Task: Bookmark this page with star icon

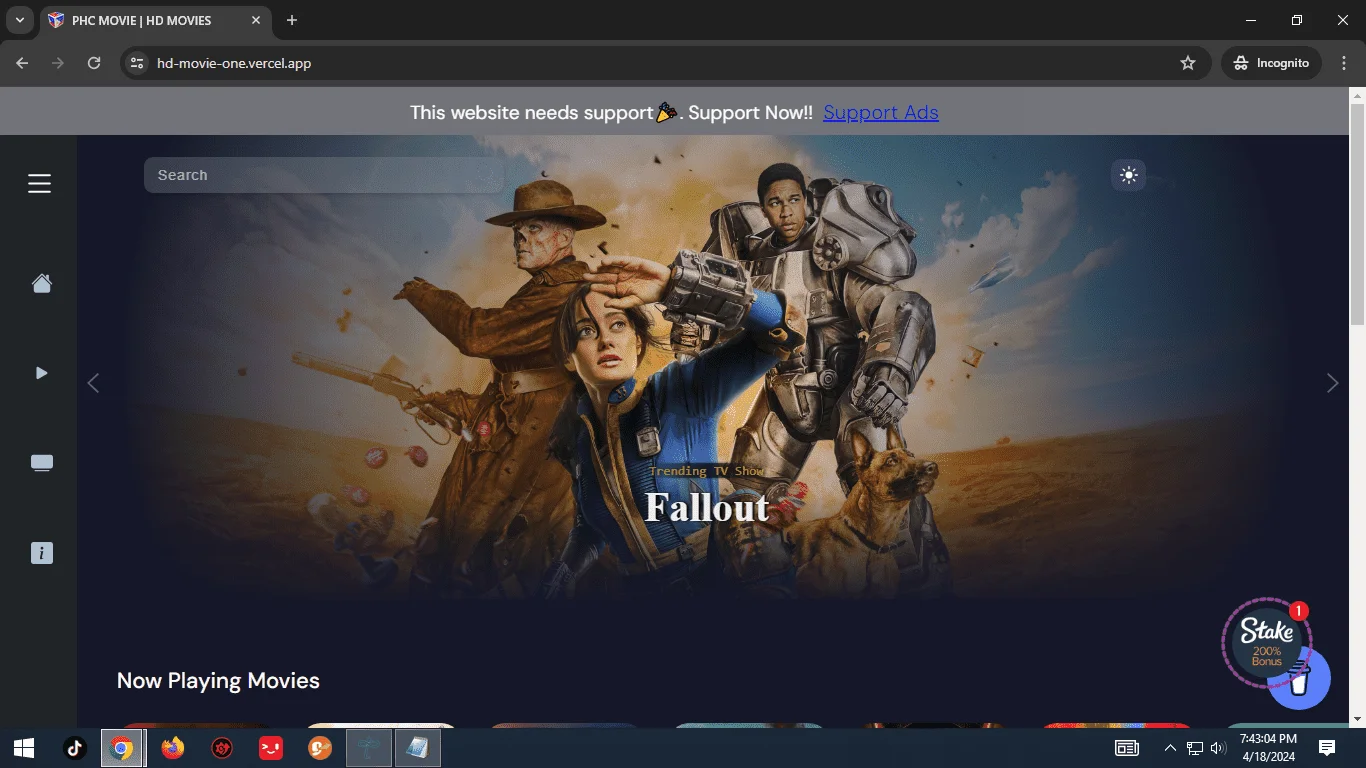Action: [x=1188, y=63]
